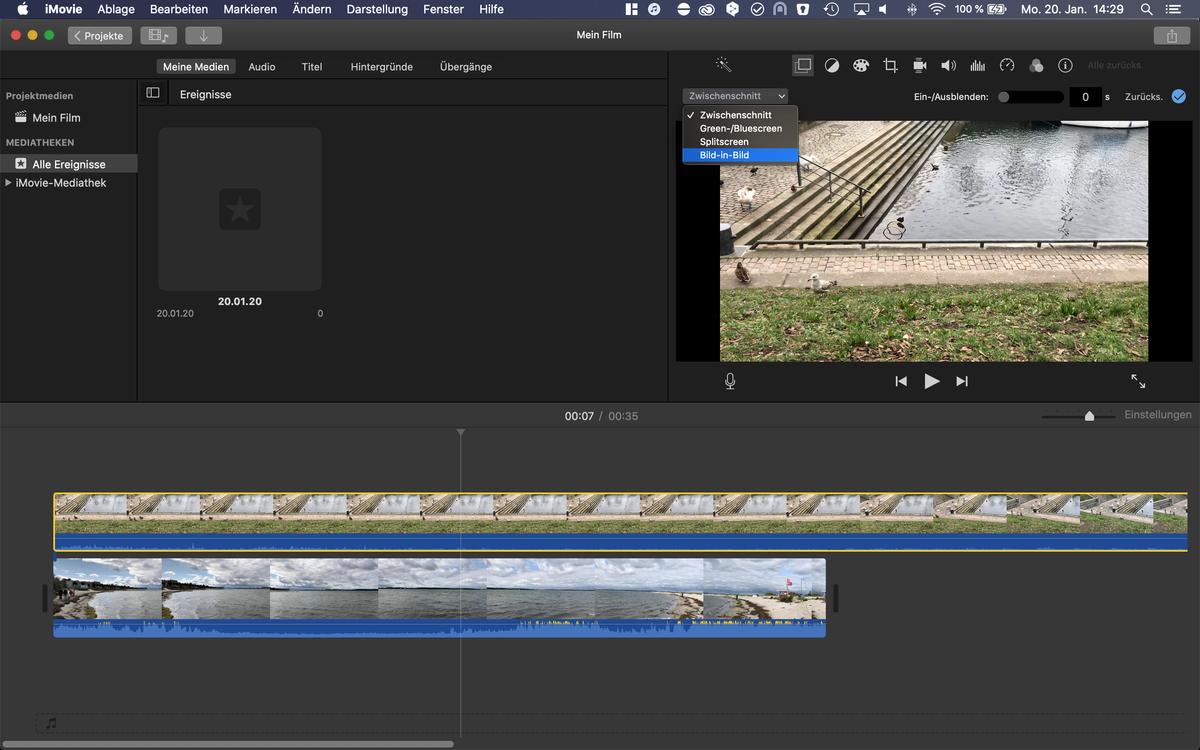1200x750 pixels.
Task: Click the timeline horizontal scrollbar
Action: coord(228,744)
